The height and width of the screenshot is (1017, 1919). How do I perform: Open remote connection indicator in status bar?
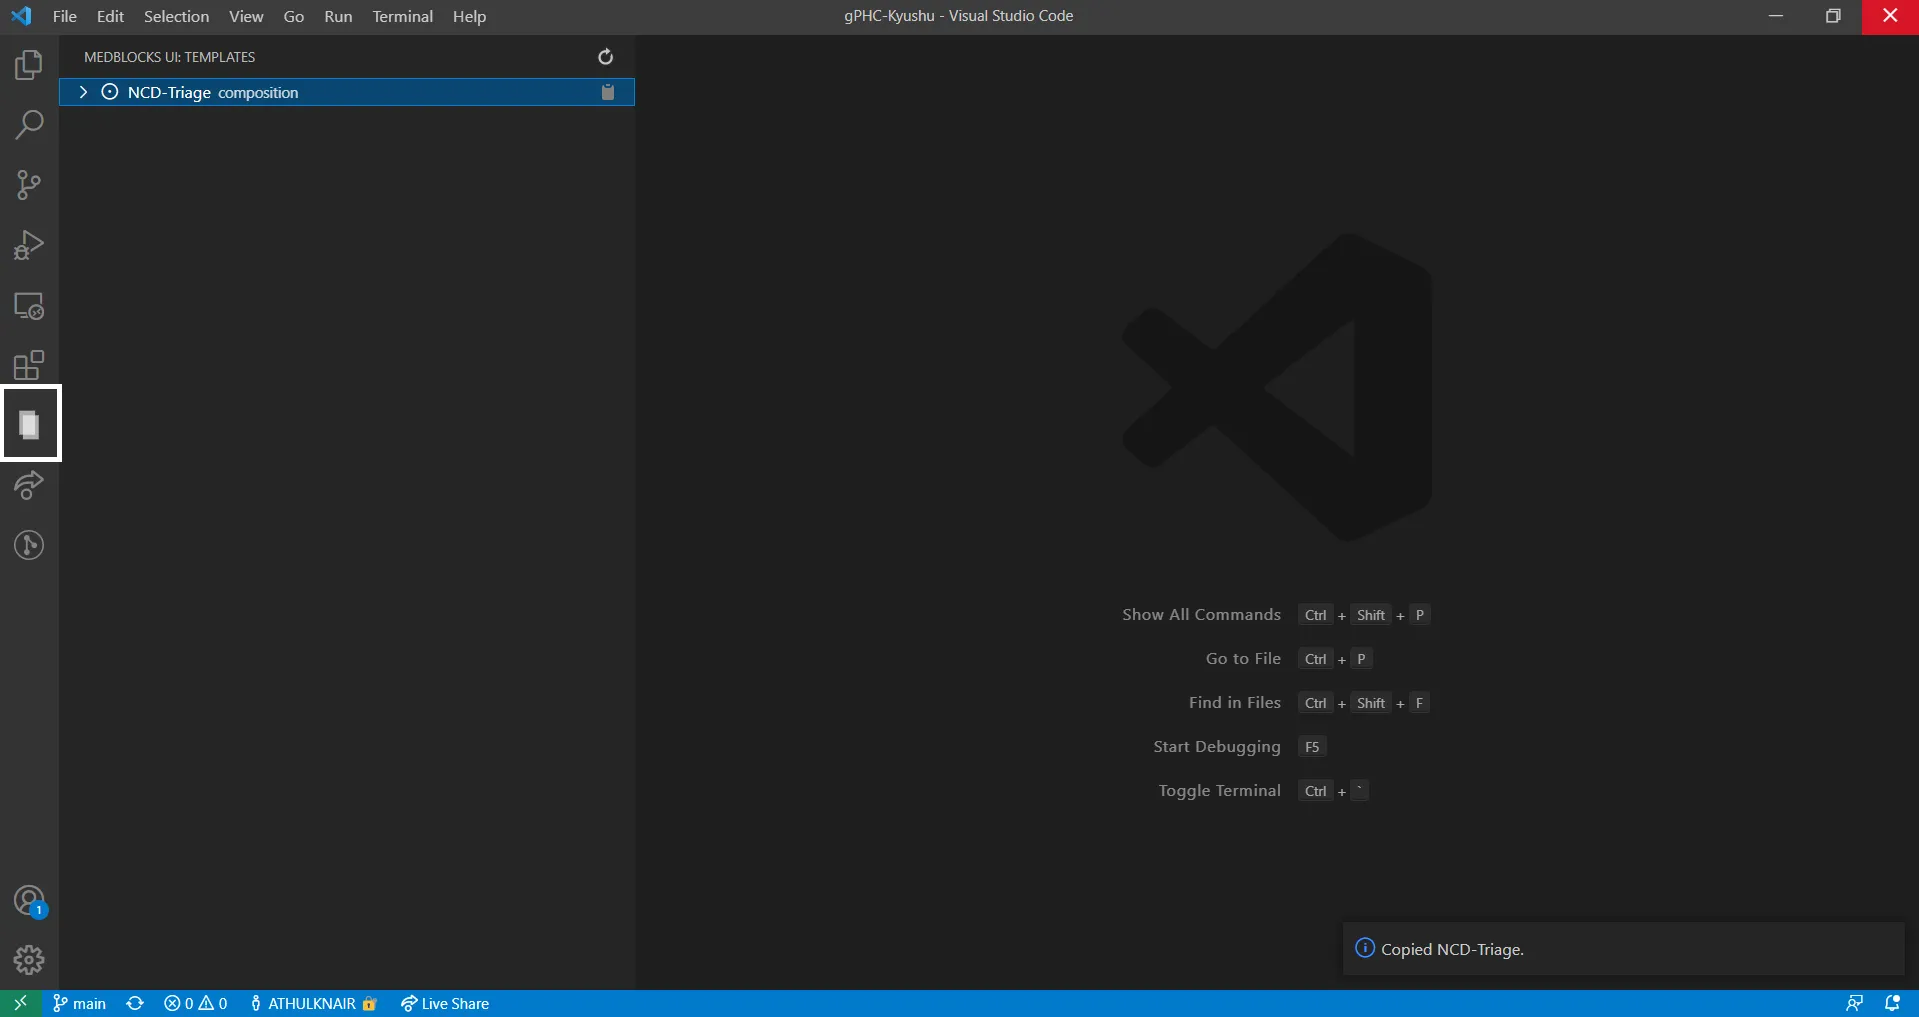click(19, 1003)
